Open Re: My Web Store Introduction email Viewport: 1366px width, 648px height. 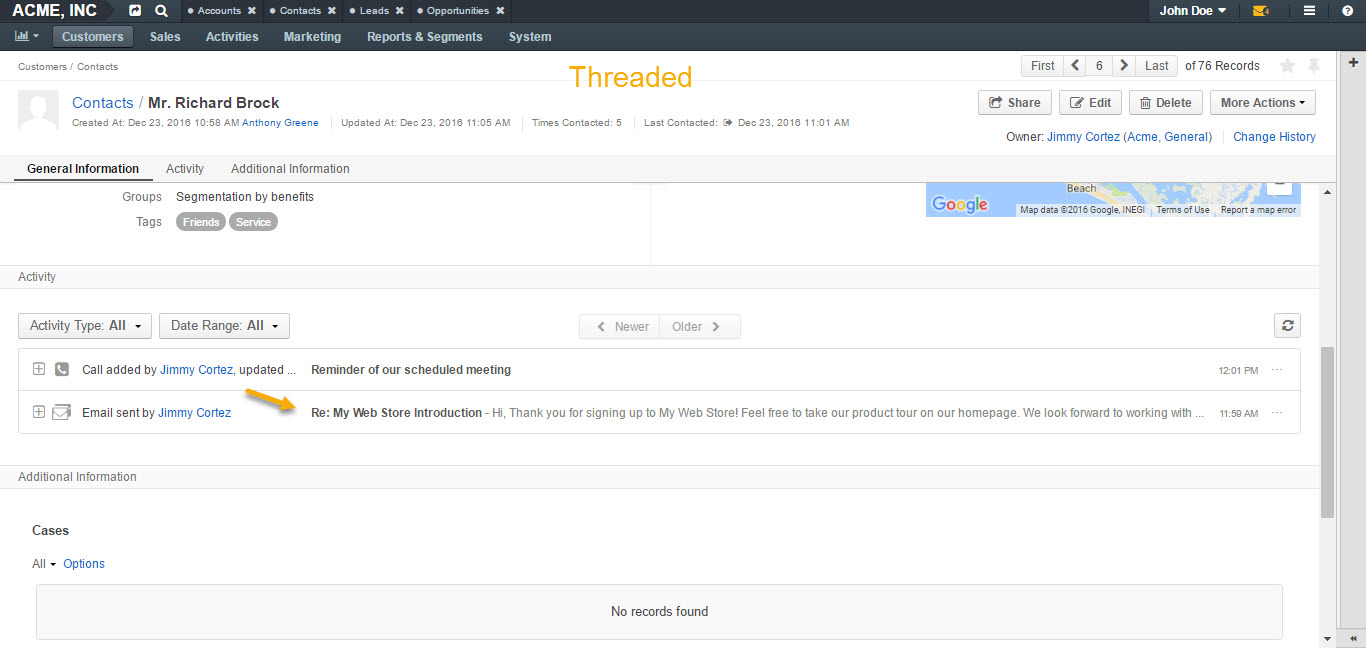coord(396,413)
